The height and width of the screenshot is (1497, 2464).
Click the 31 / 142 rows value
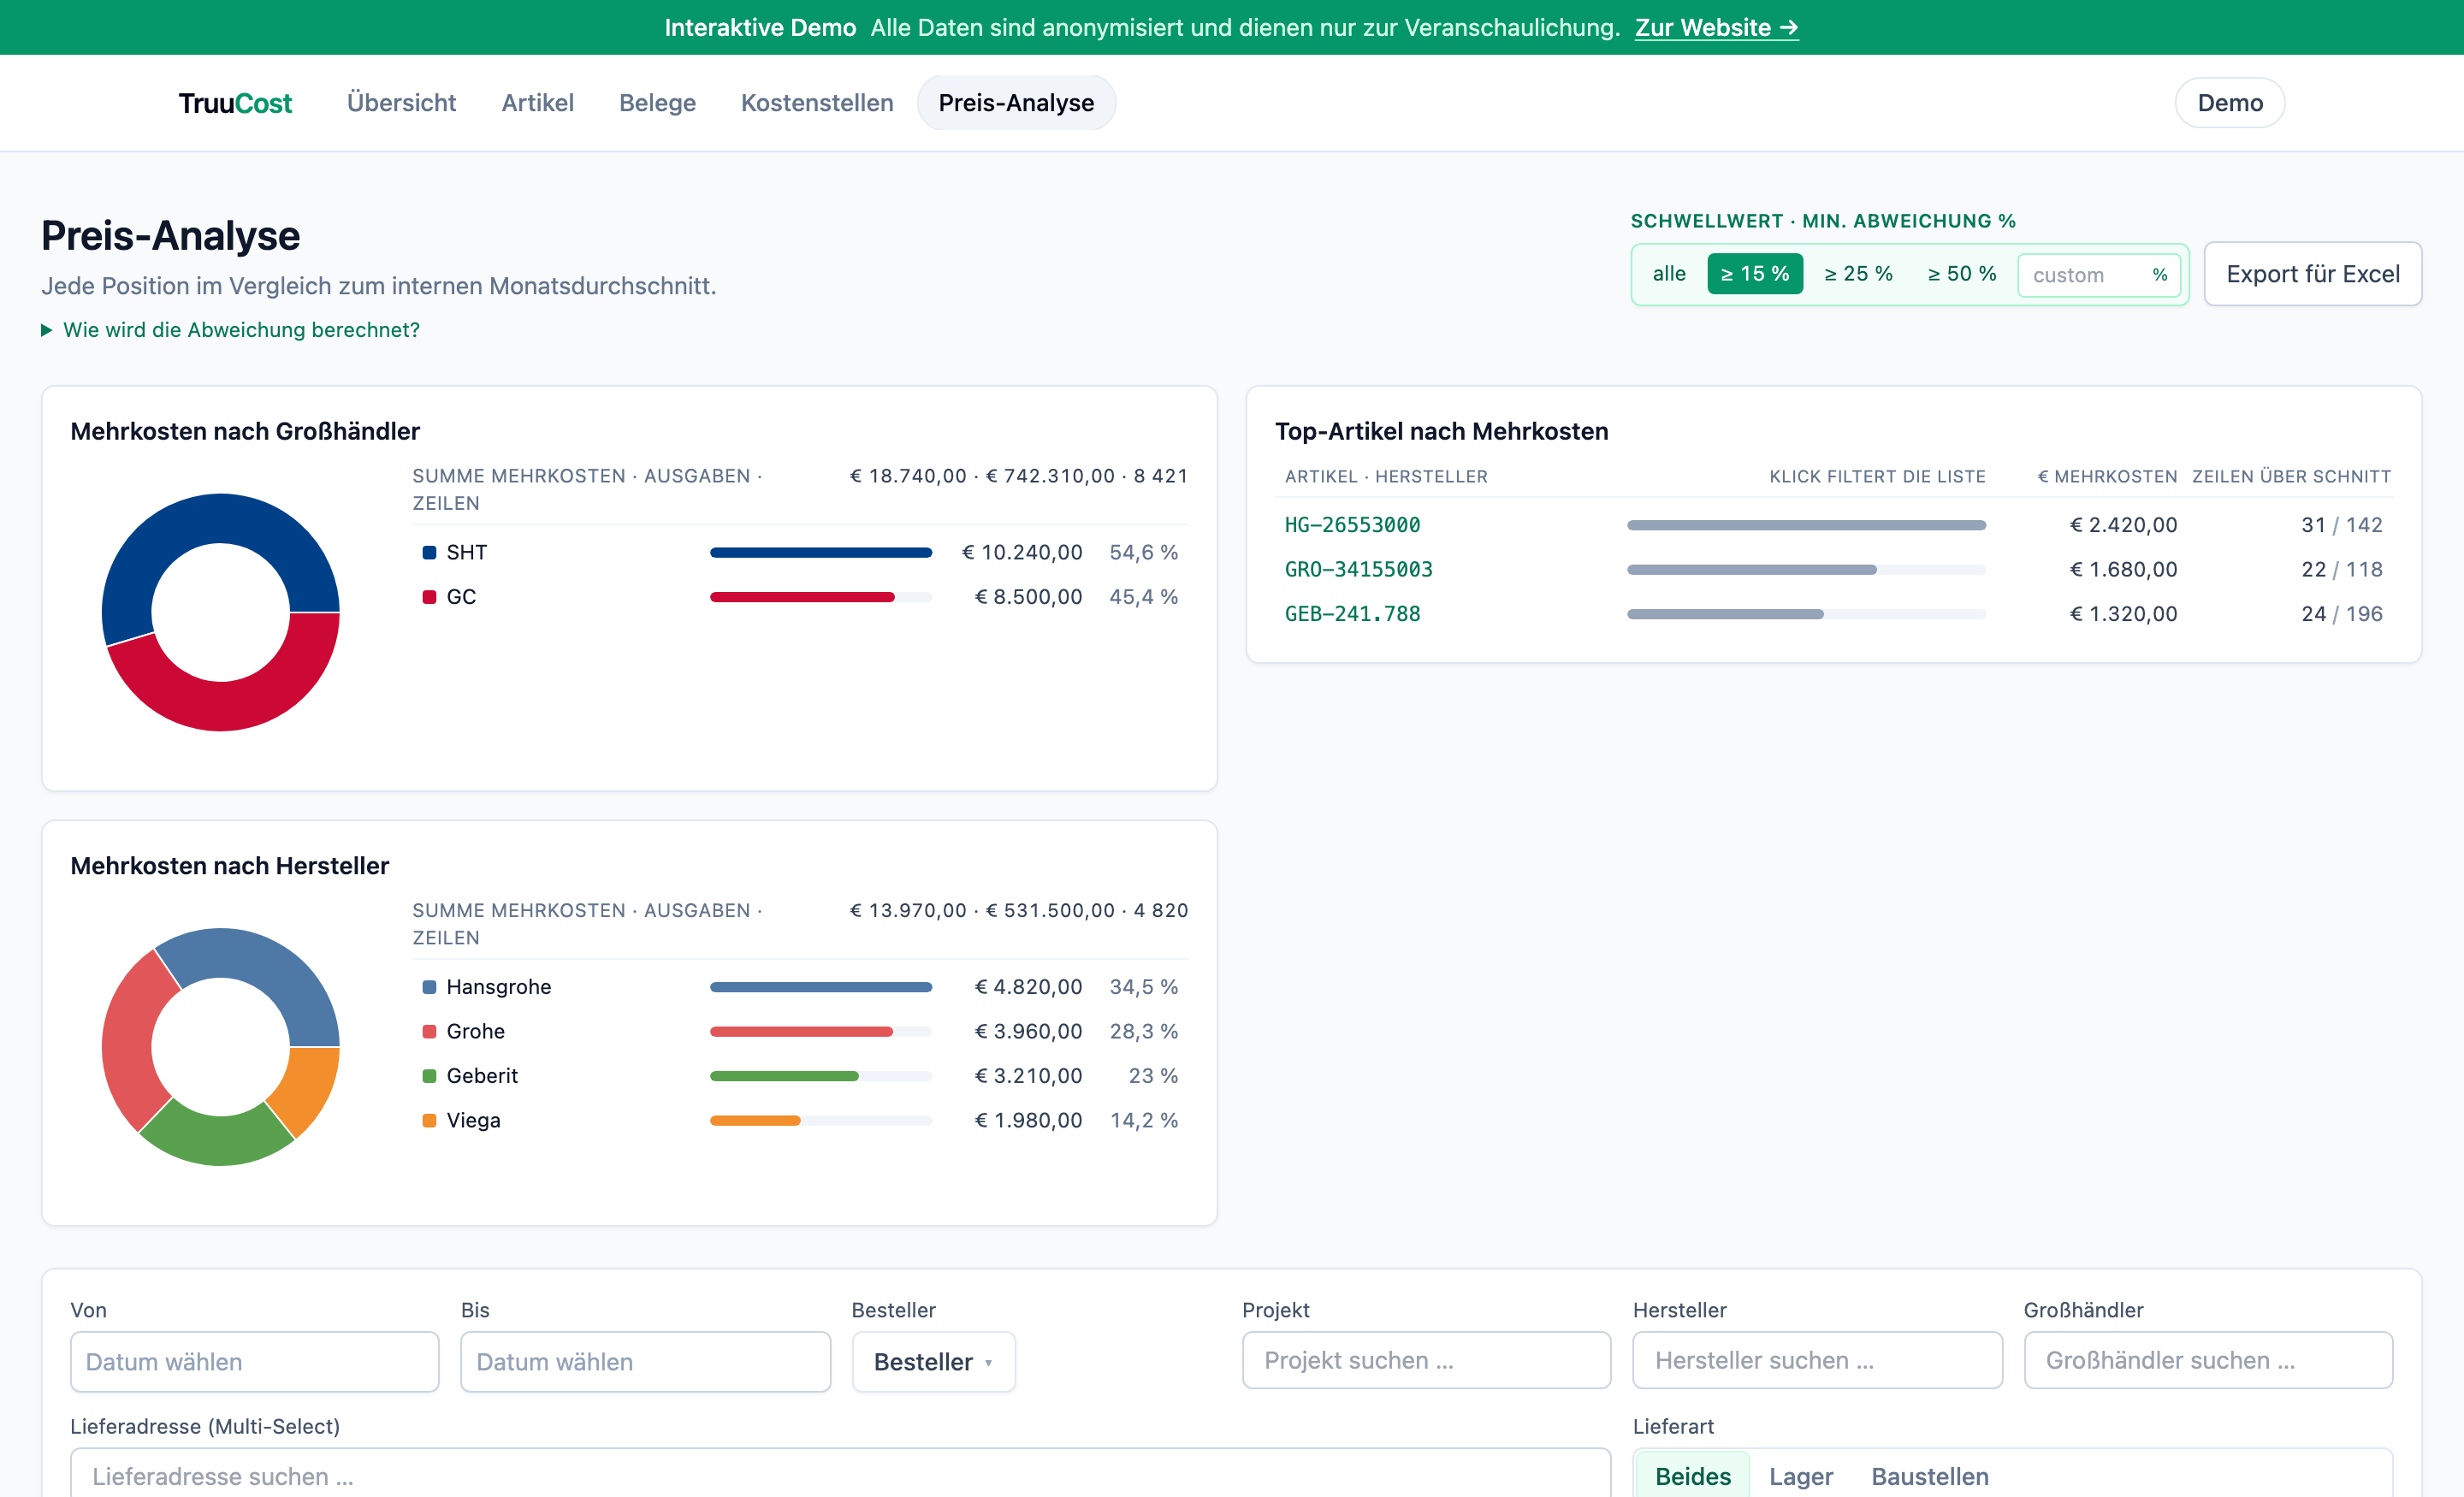pos(2341,525)
